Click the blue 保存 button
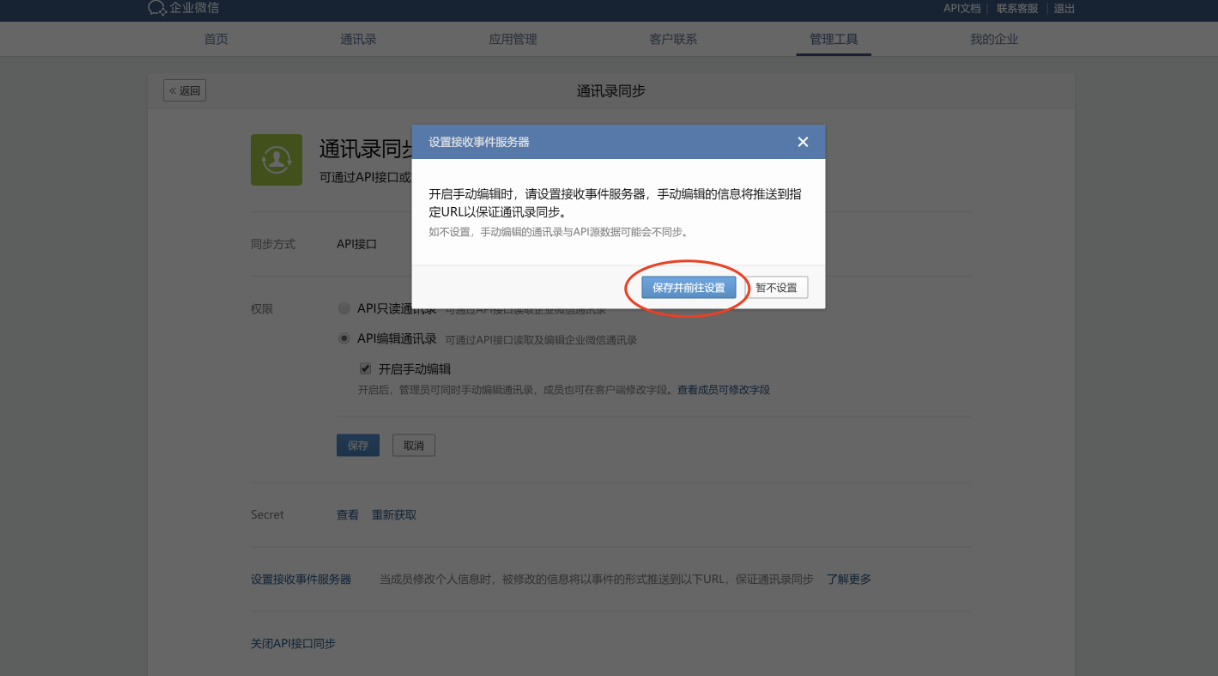1218x676 pixels. pyautogui.click(x=358, y=446)
